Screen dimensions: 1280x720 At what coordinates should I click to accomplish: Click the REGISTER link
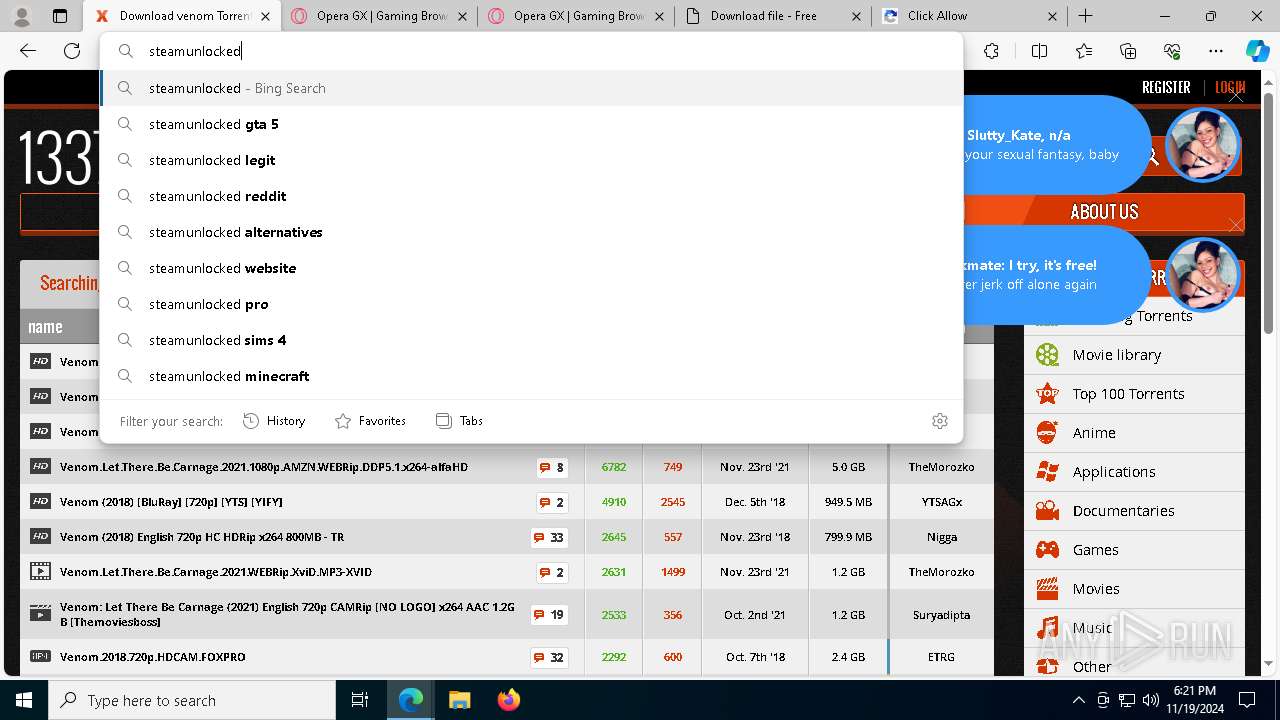click(1166, 87)
